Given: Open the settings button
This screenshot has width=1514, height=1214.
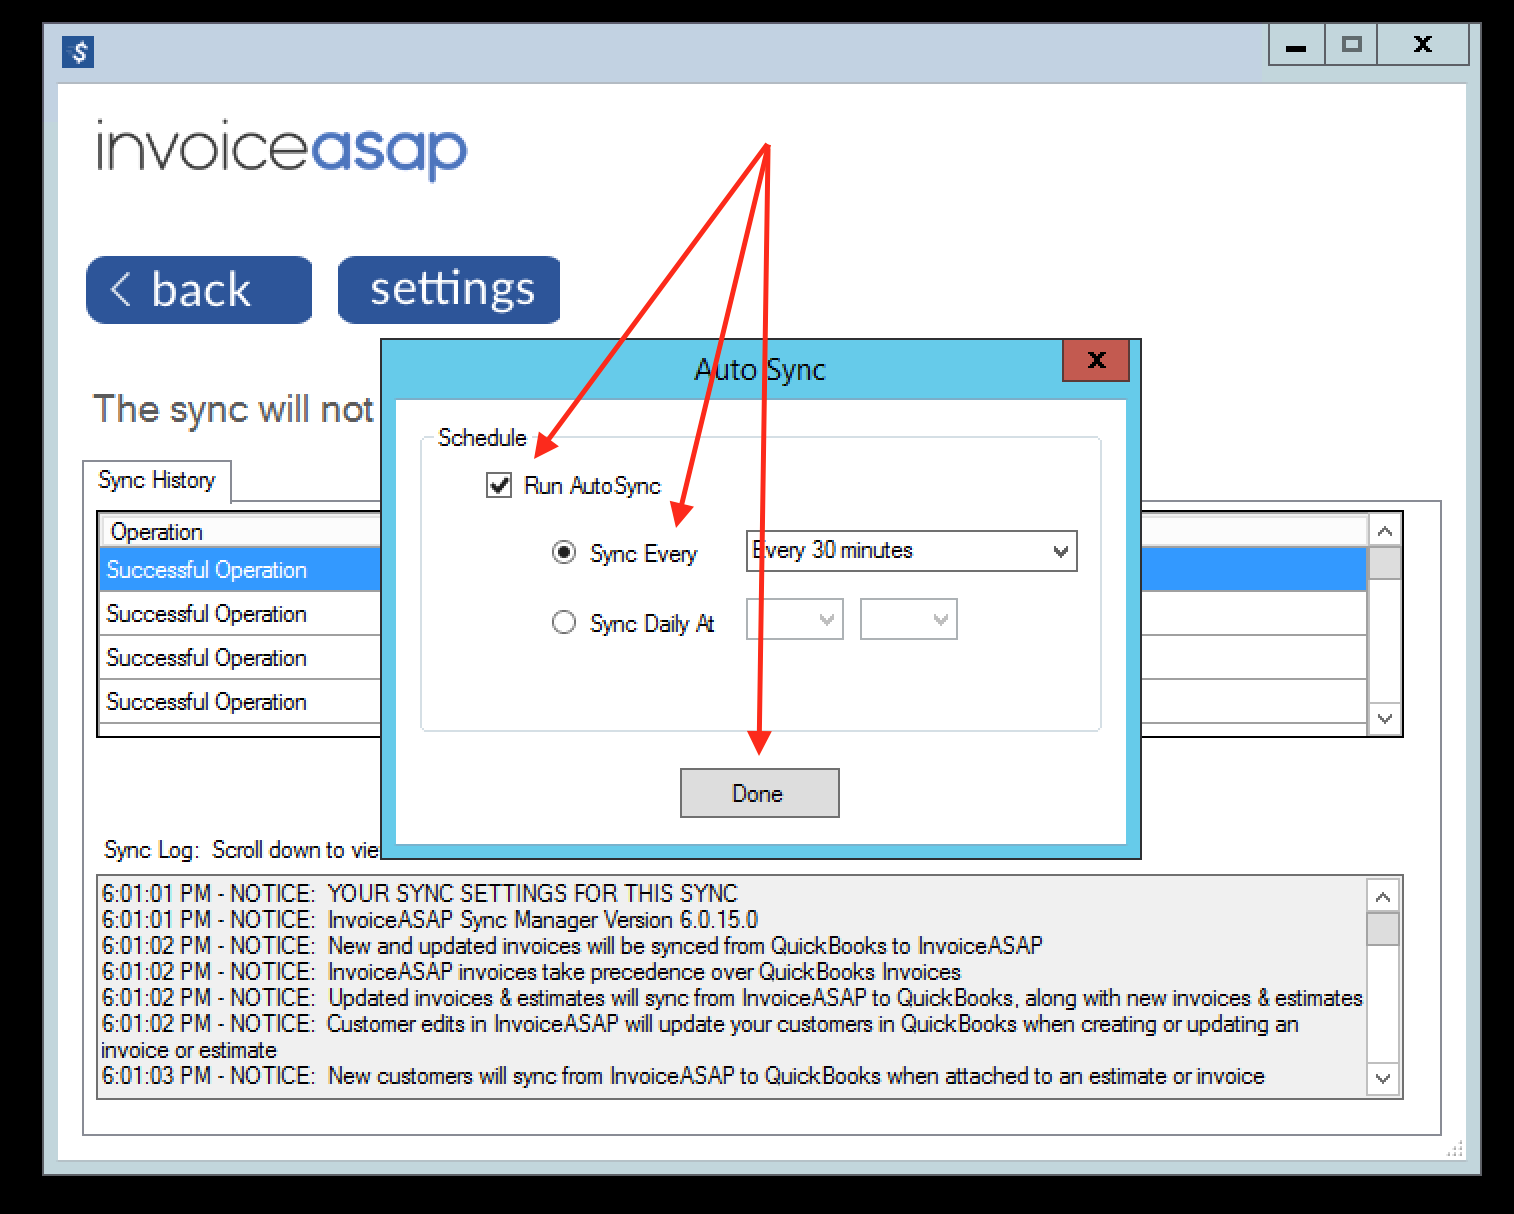Looking at the screenshot, I should 449,290.
